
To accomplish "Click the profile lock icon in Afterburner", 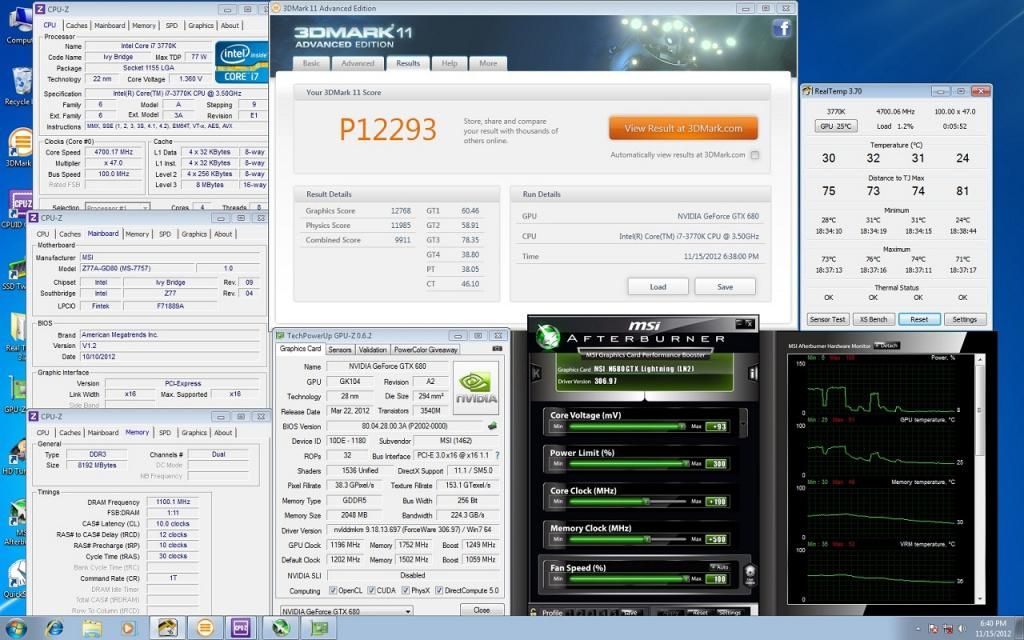I will (534, 612).
